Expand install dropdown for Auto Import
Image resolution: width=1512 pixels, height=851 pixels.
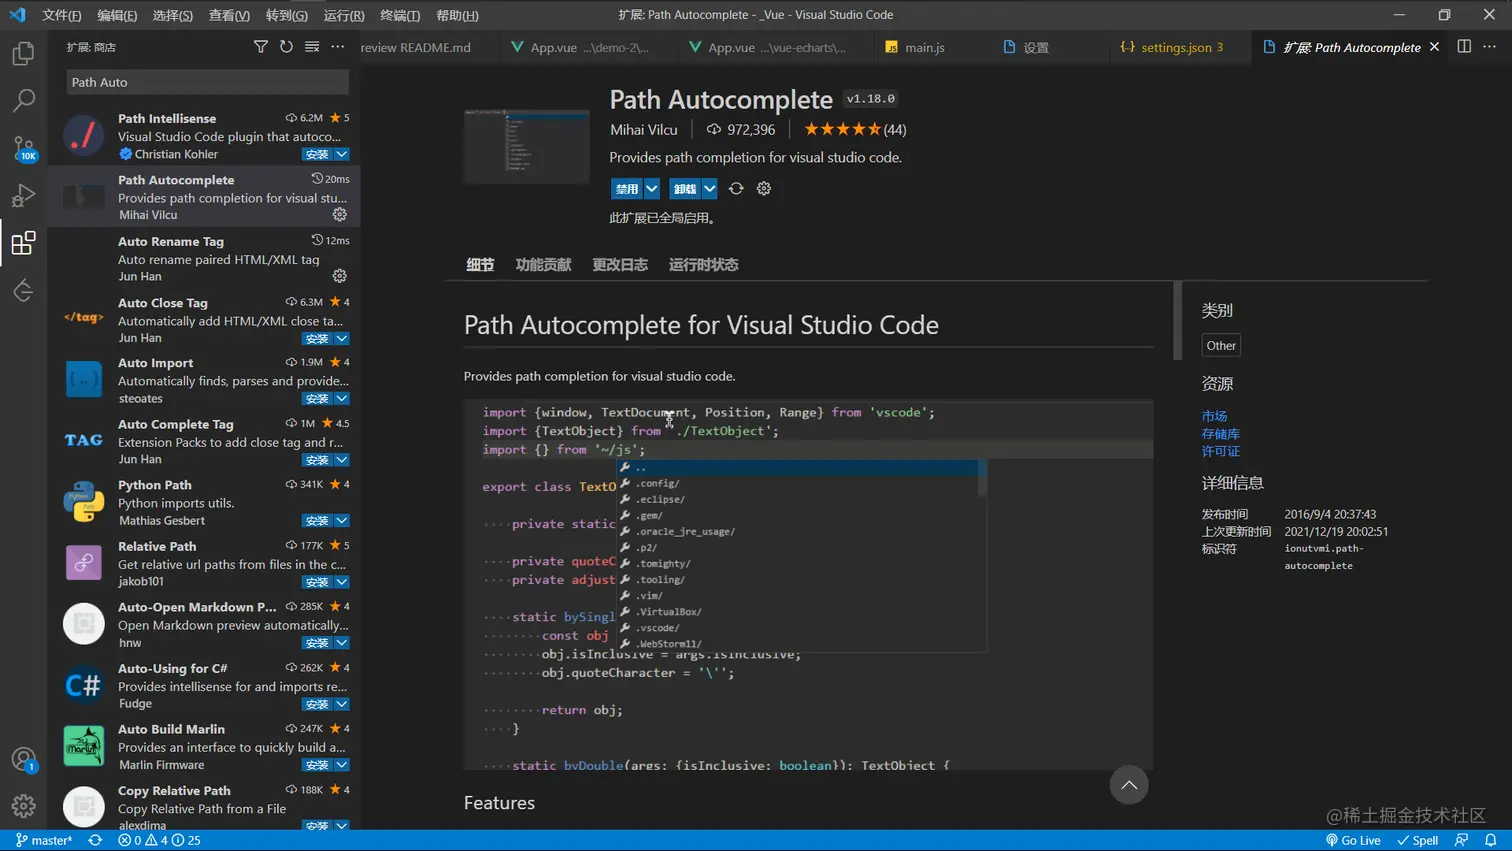coord(342,398)
